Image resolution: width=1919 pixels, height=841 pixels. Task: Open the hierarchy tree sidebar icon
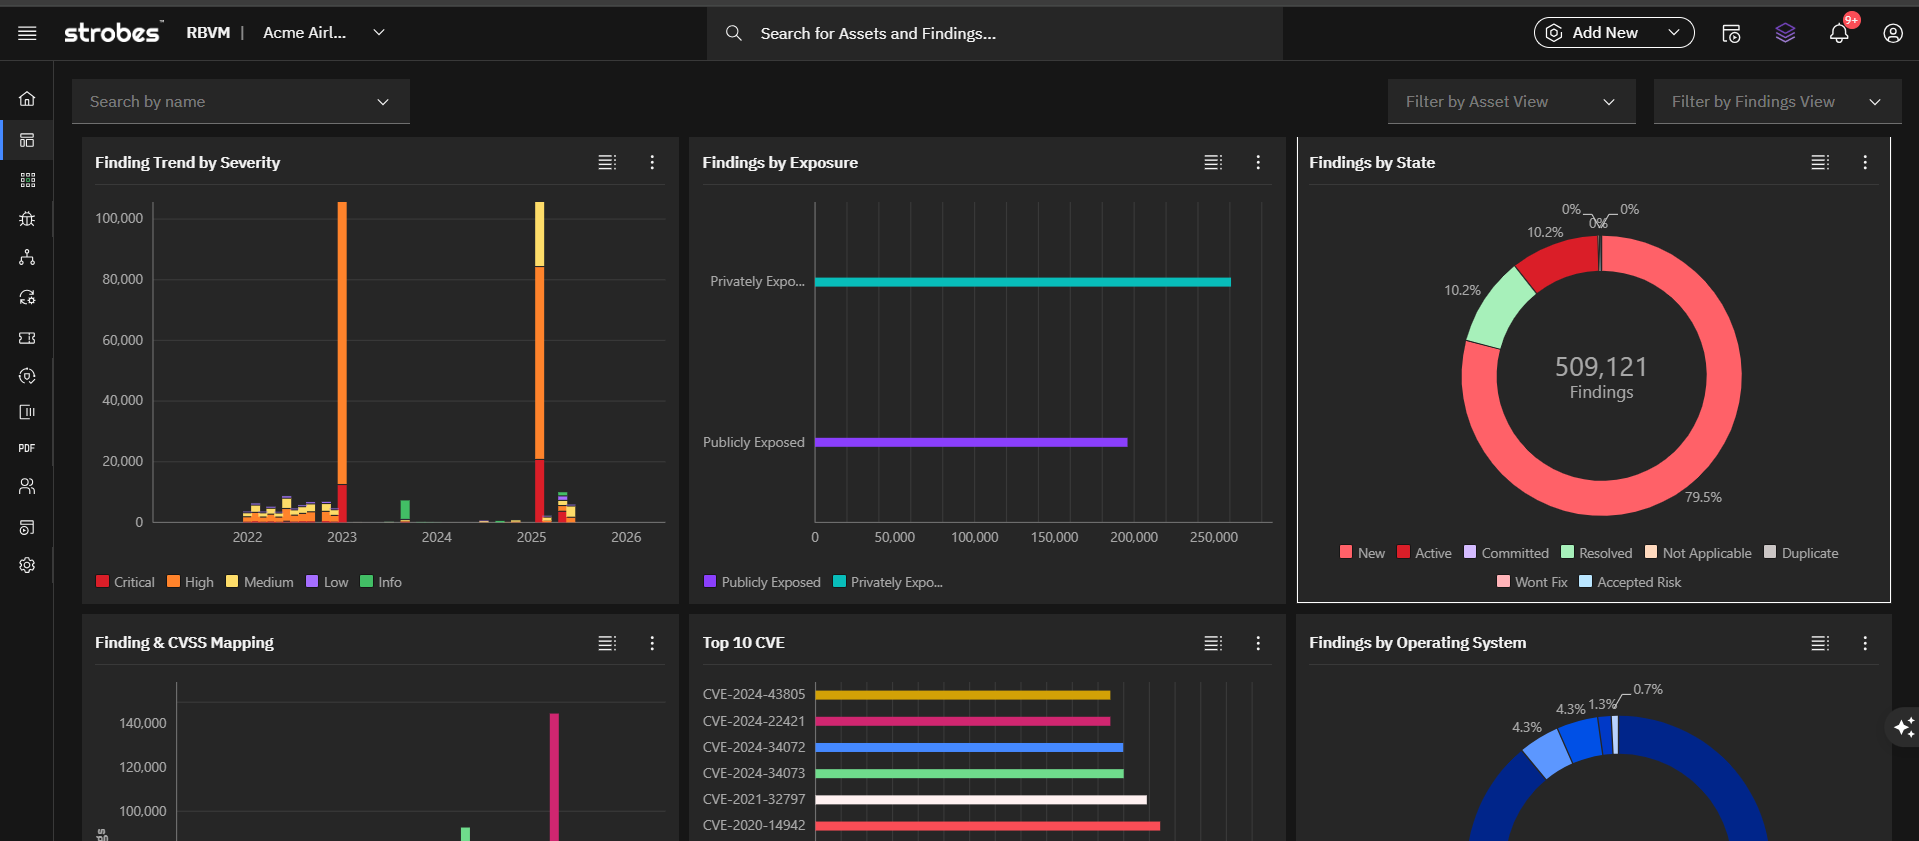pos(27,258)
